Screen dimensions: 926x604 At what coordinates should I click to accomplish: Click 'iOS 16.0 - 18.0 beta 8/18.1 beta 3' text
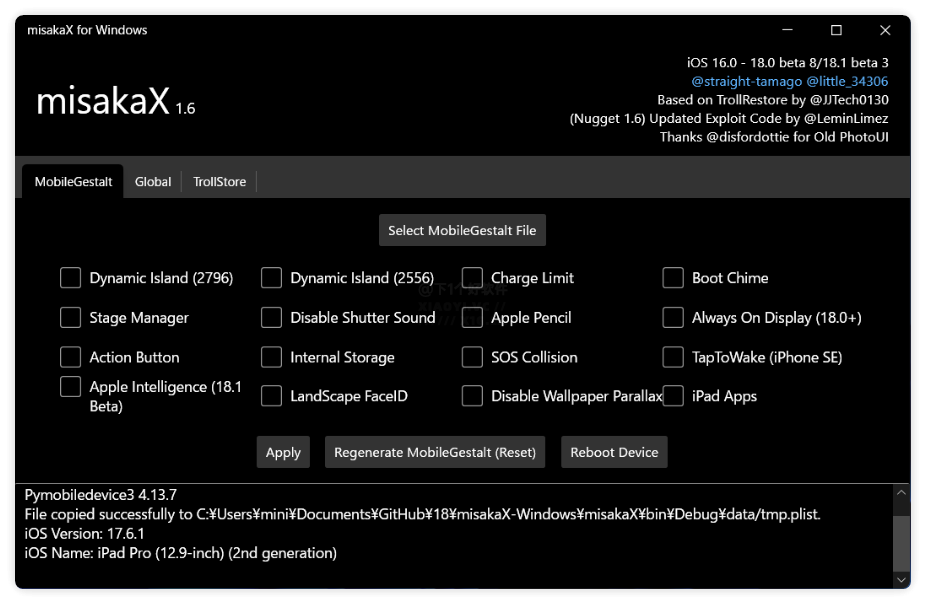pos(787,63)
